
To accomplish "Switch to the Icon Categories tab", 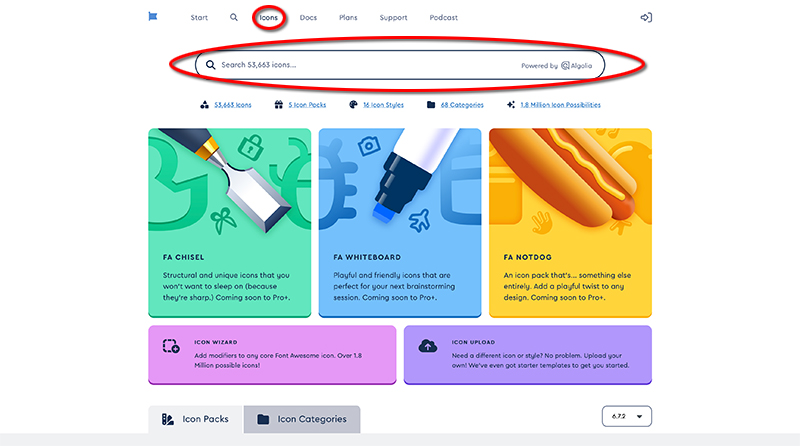I will pyautogui.click(x=303, y=419).
